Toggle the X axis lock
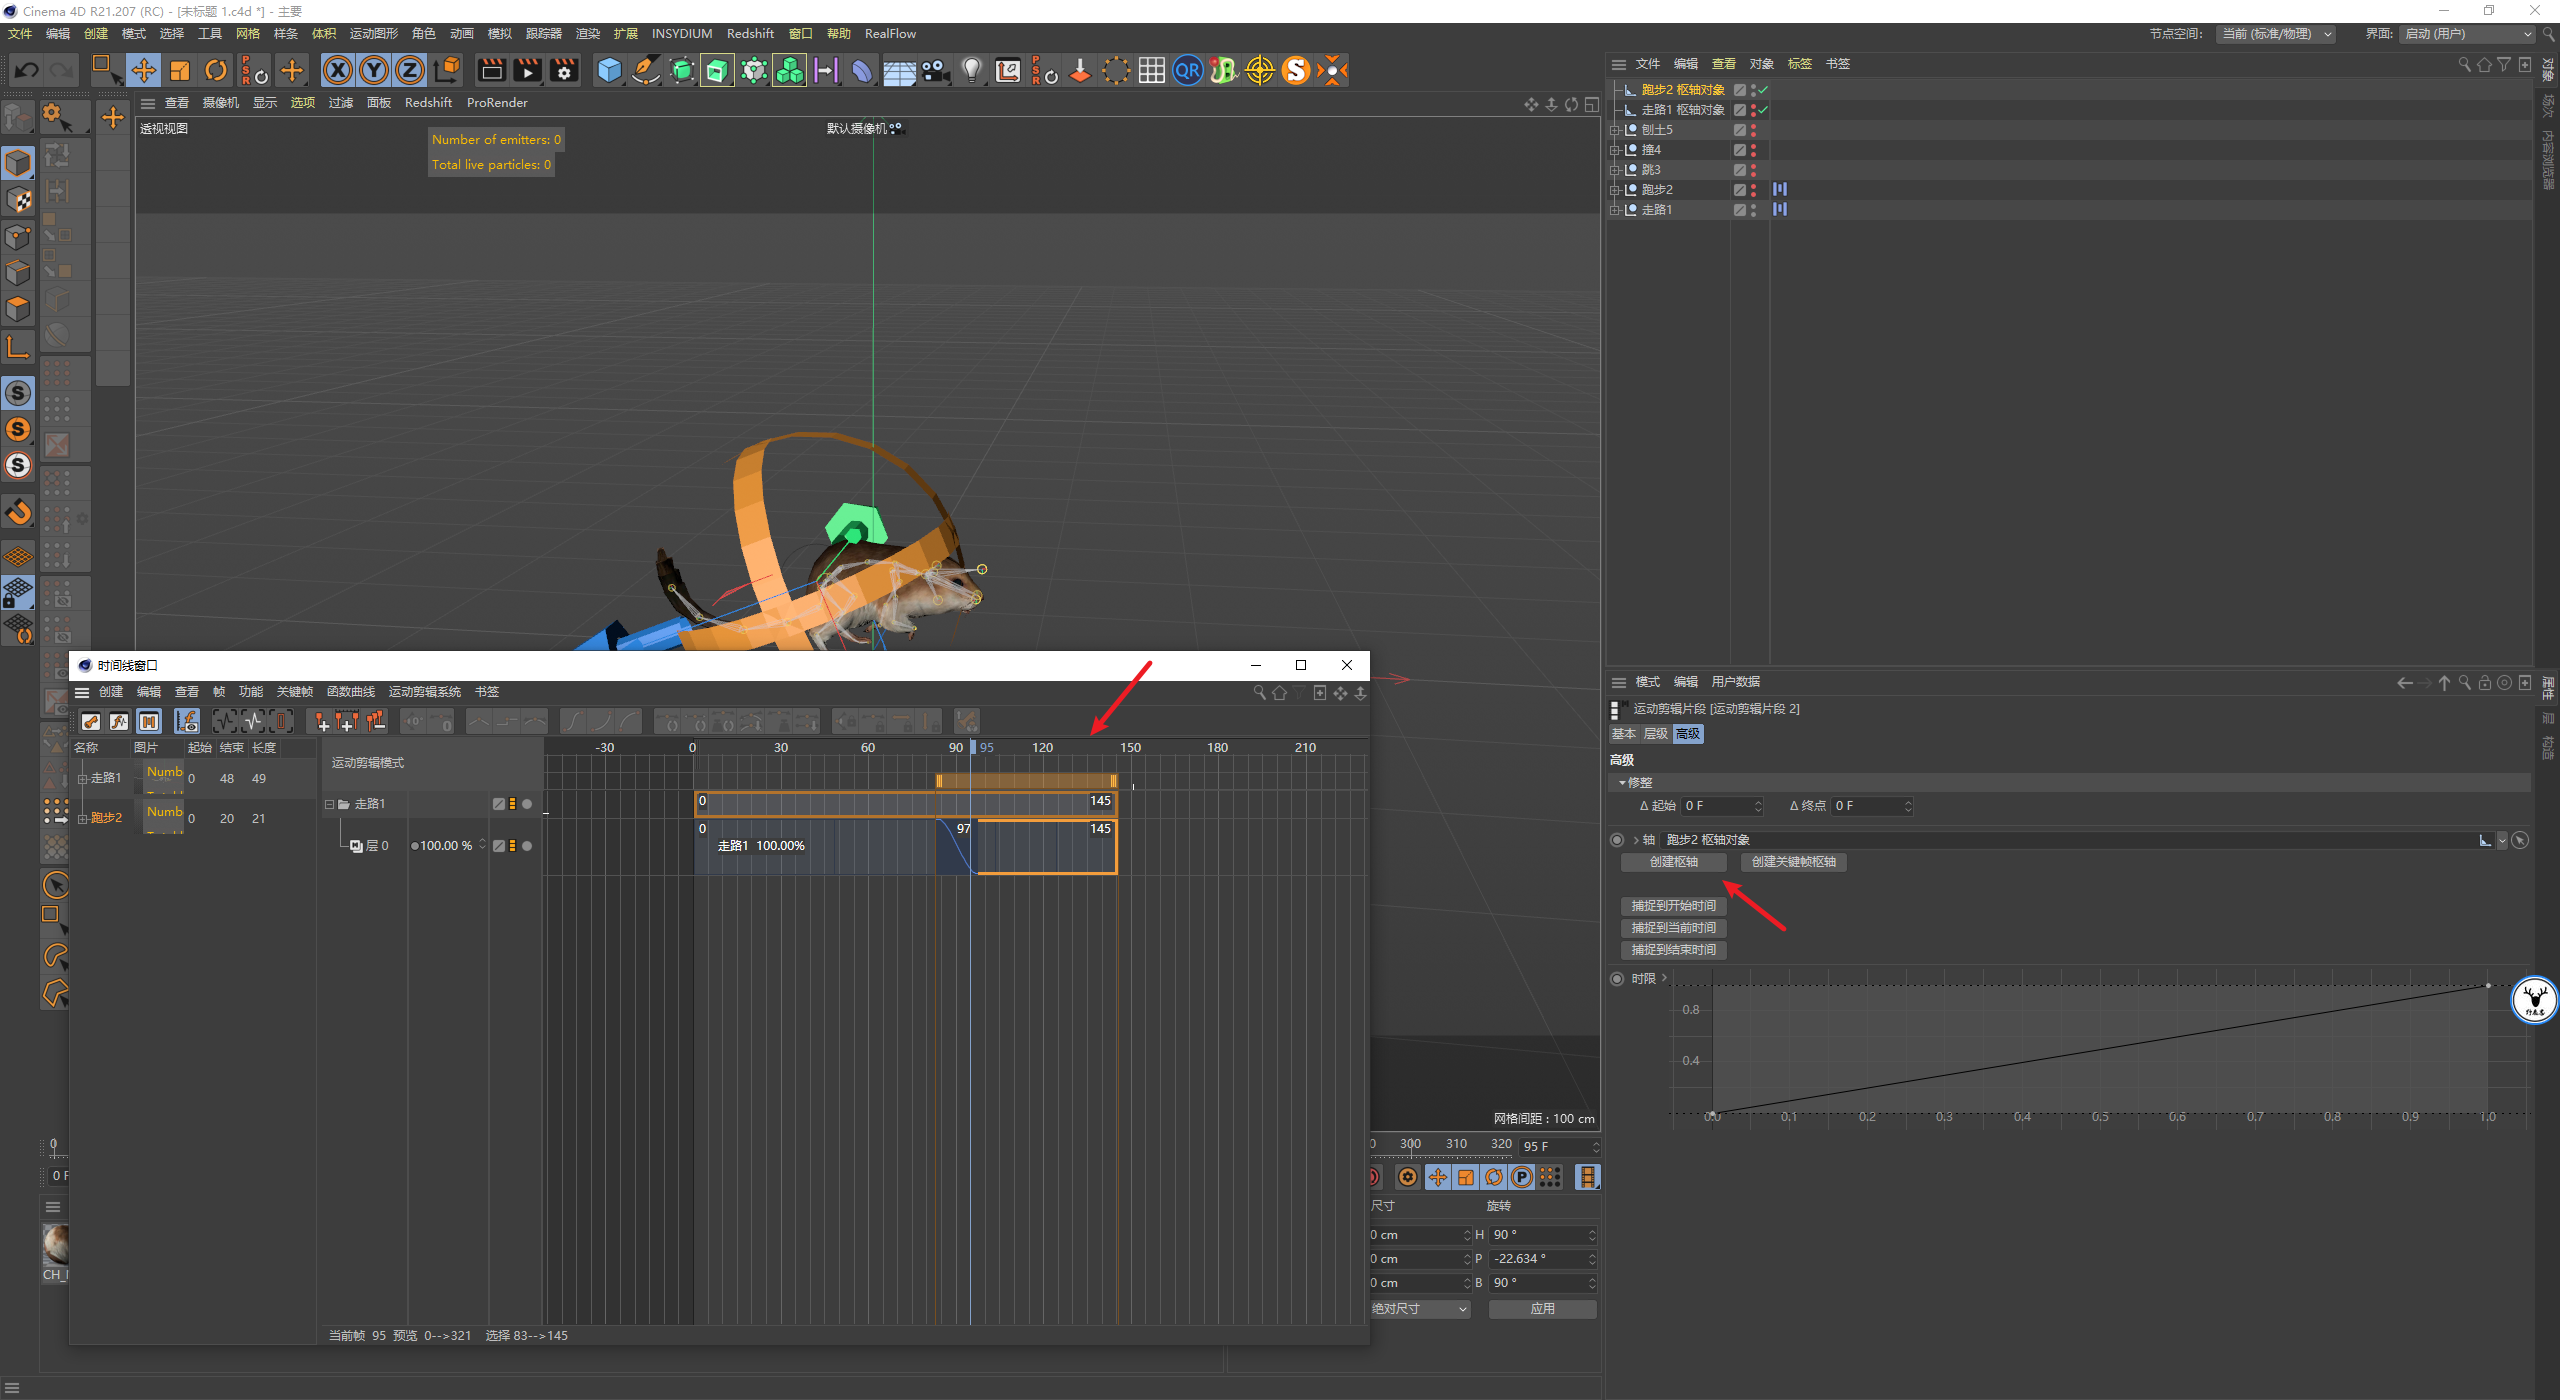 (338, 70)
